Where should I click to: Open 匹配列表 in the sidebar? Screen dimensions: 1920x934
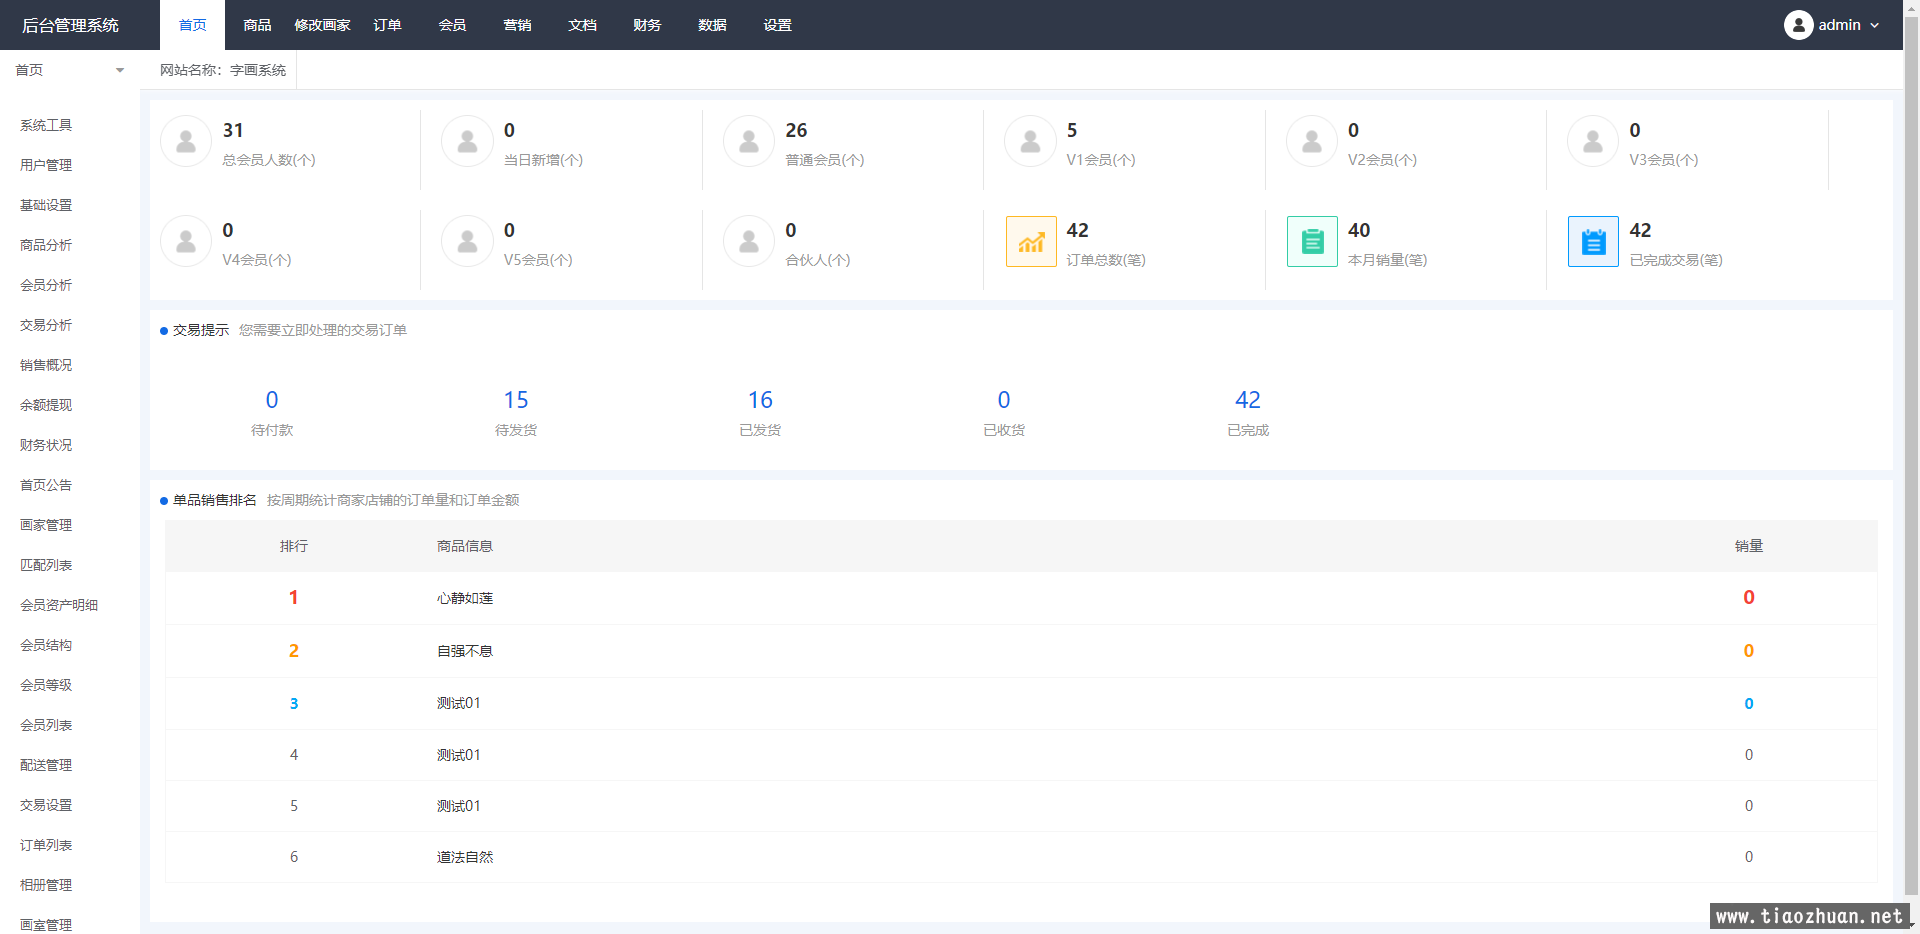click(46, 565)
